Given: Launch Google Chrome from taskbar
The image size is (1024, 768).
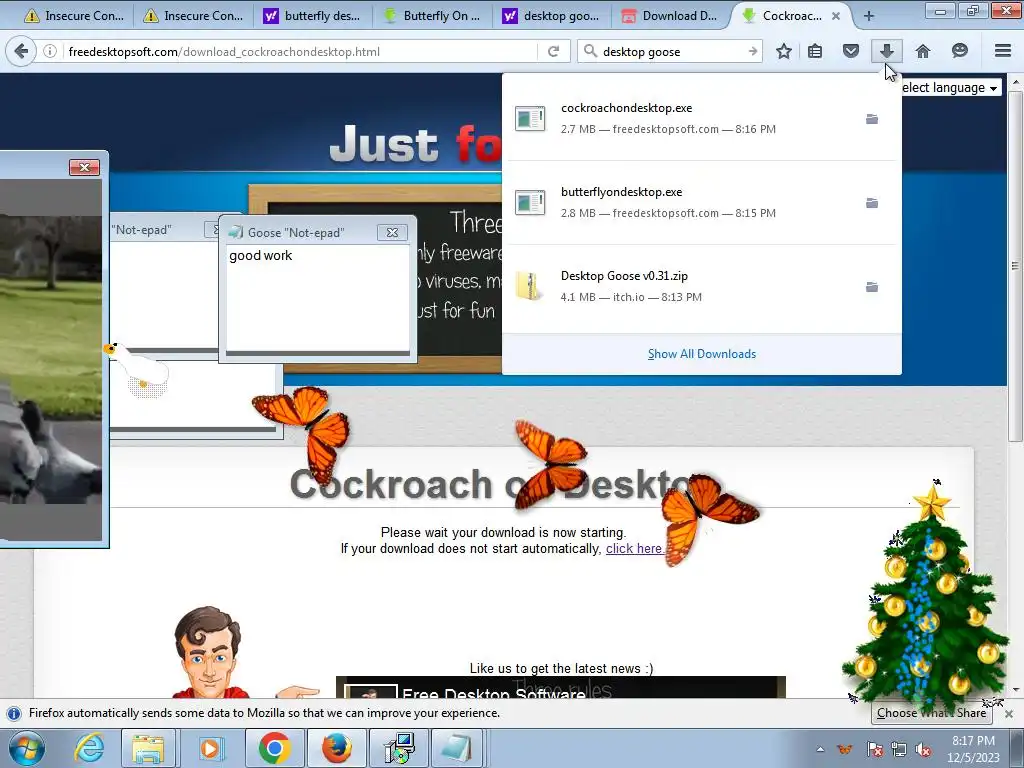Looking at the screenshot, I should 274,748.
